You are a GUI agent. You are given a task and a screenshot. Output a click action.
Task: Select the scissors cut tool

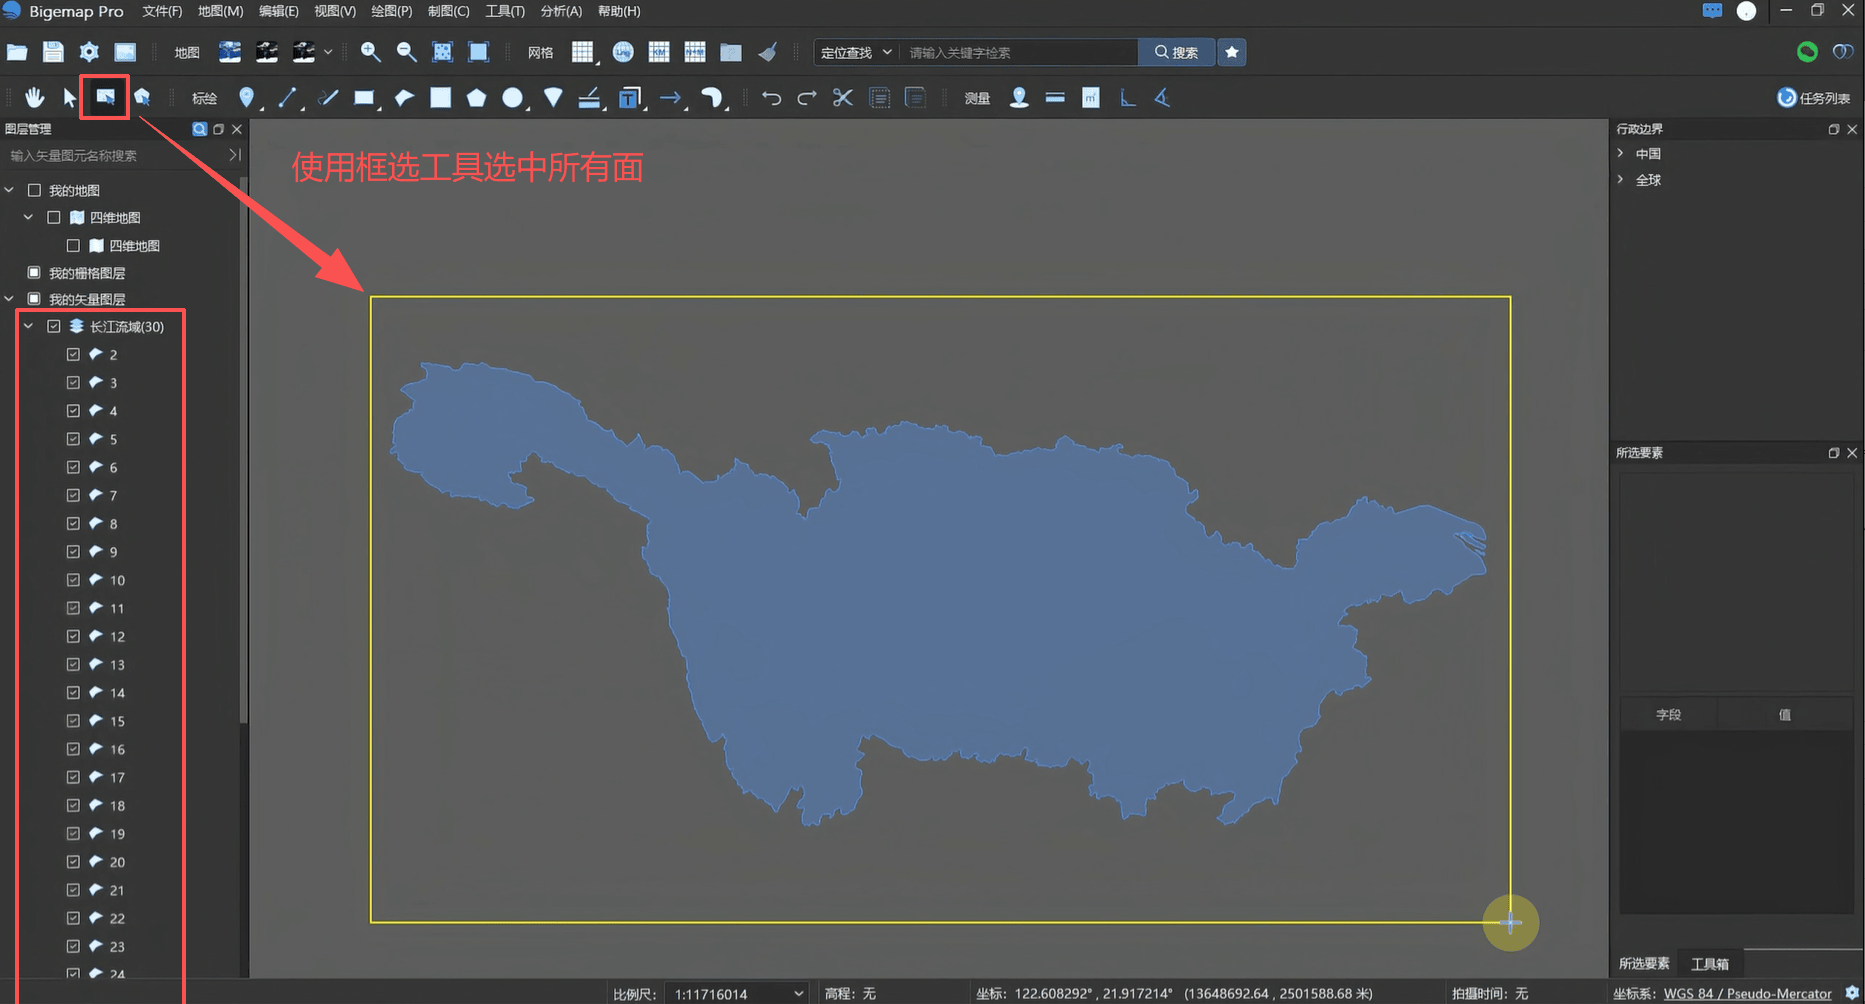(843, 97)
